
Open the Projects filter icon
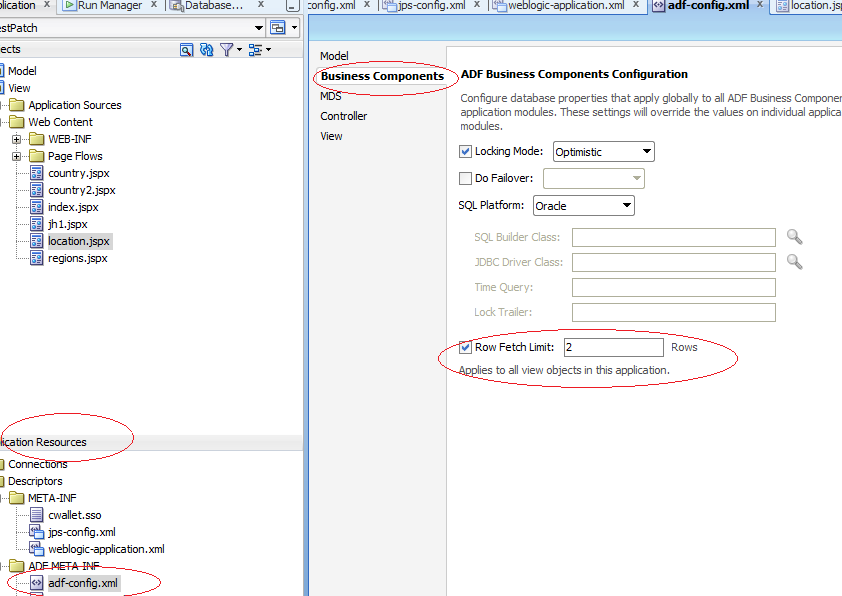coord(226,49)
